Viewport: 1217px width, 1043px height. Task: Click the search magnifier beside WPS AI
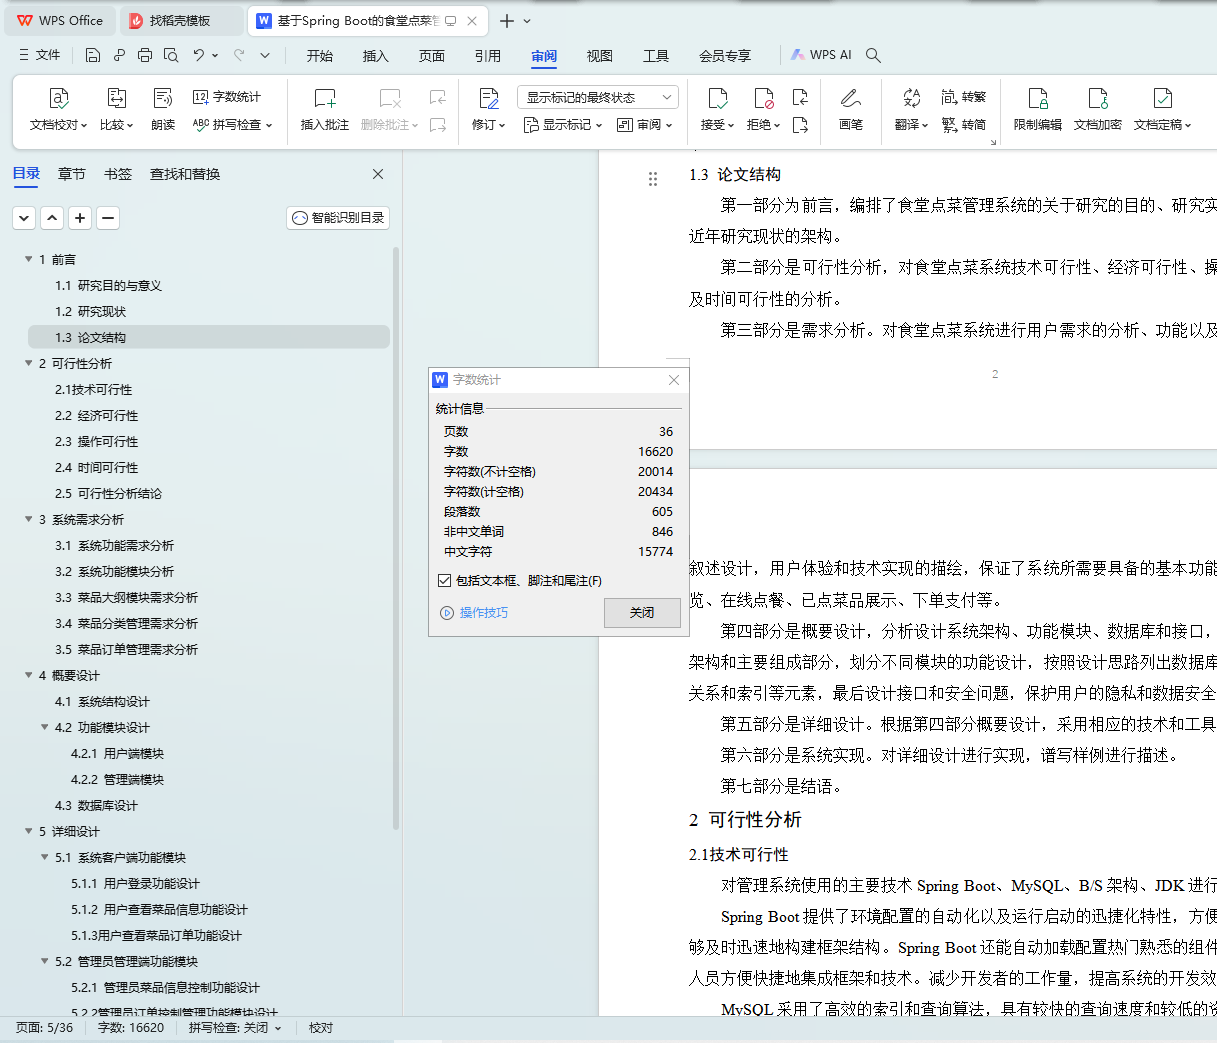coord(873,55)
